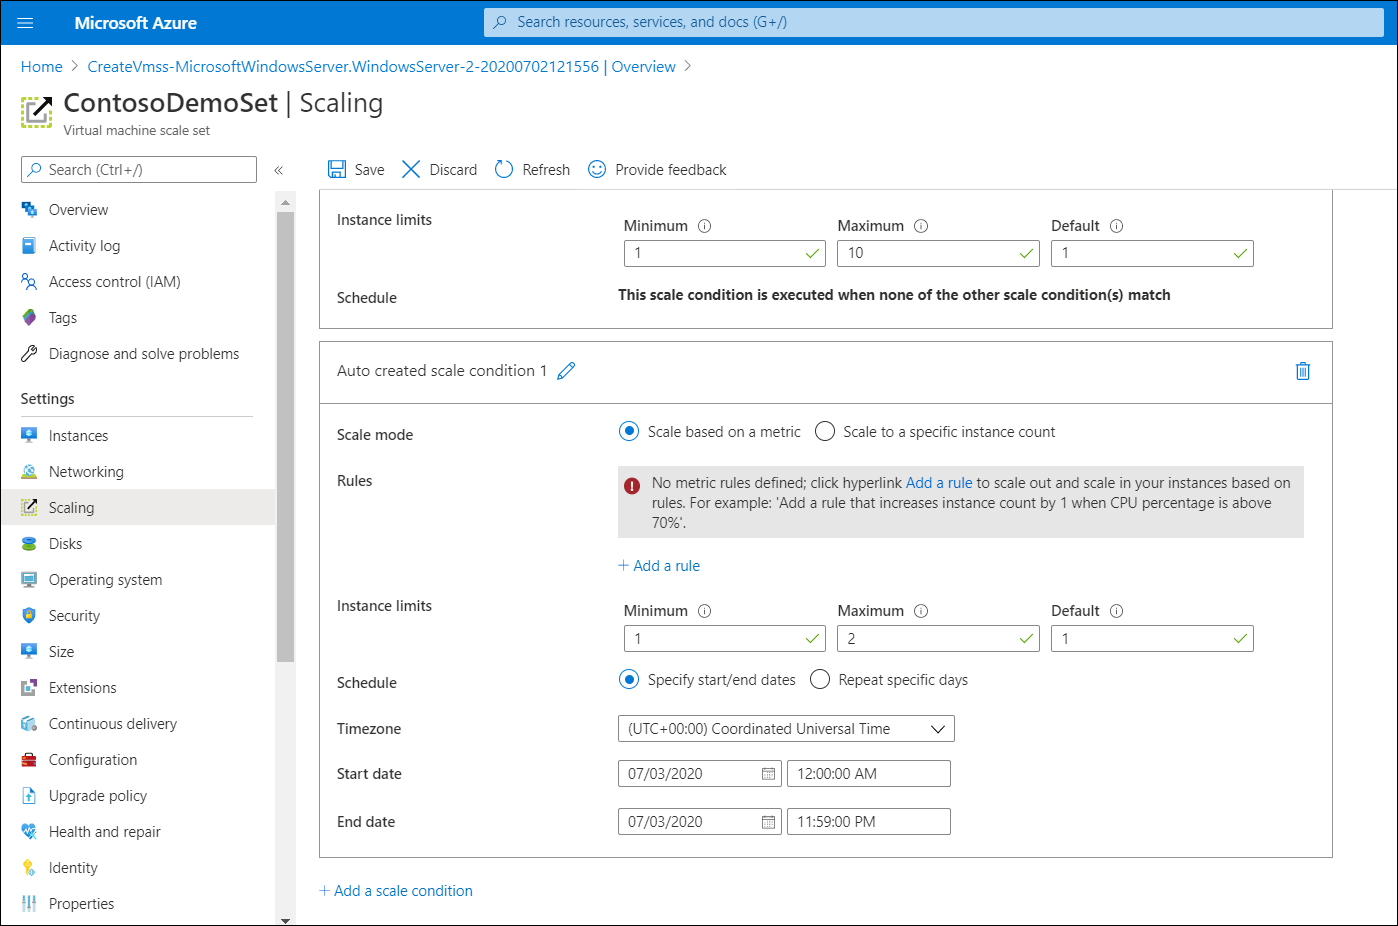The height and width of the screenshot is (926, 1398).
Task: Open the Timezone dropdown
Action: click(x=786, y=728)
